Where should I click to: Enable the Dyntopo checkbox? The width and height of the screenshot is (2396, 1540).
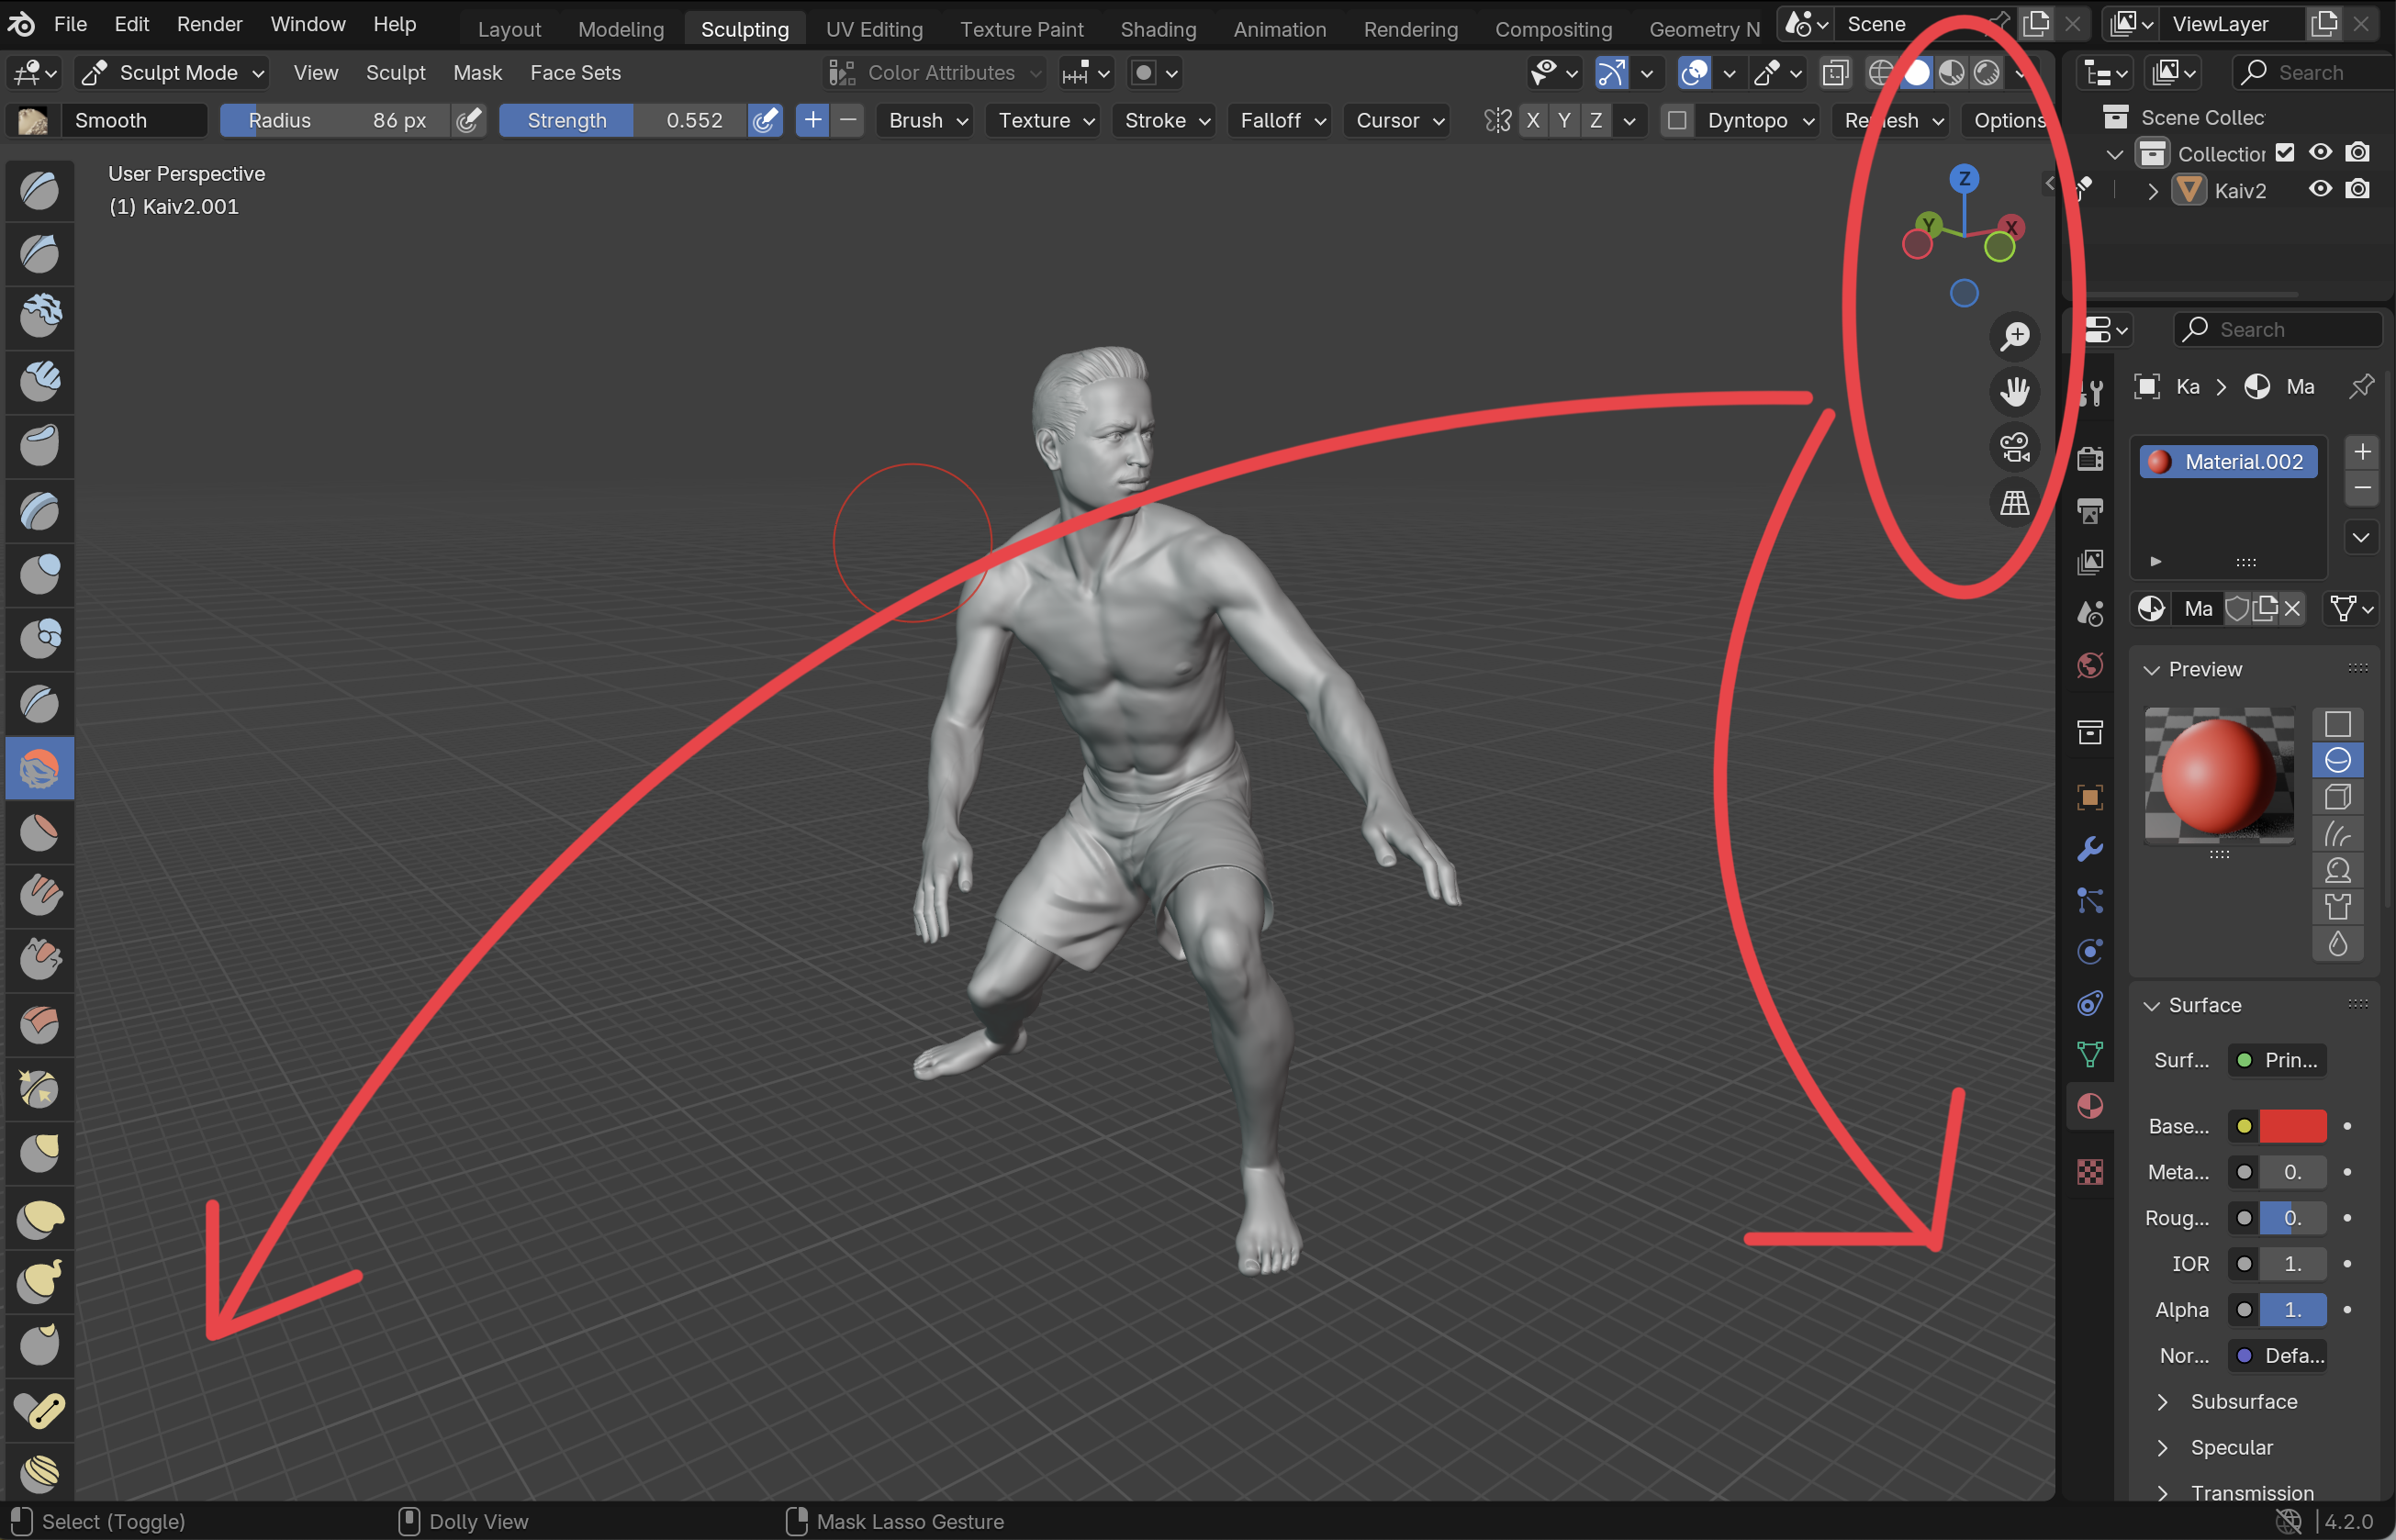(1677, 120)
